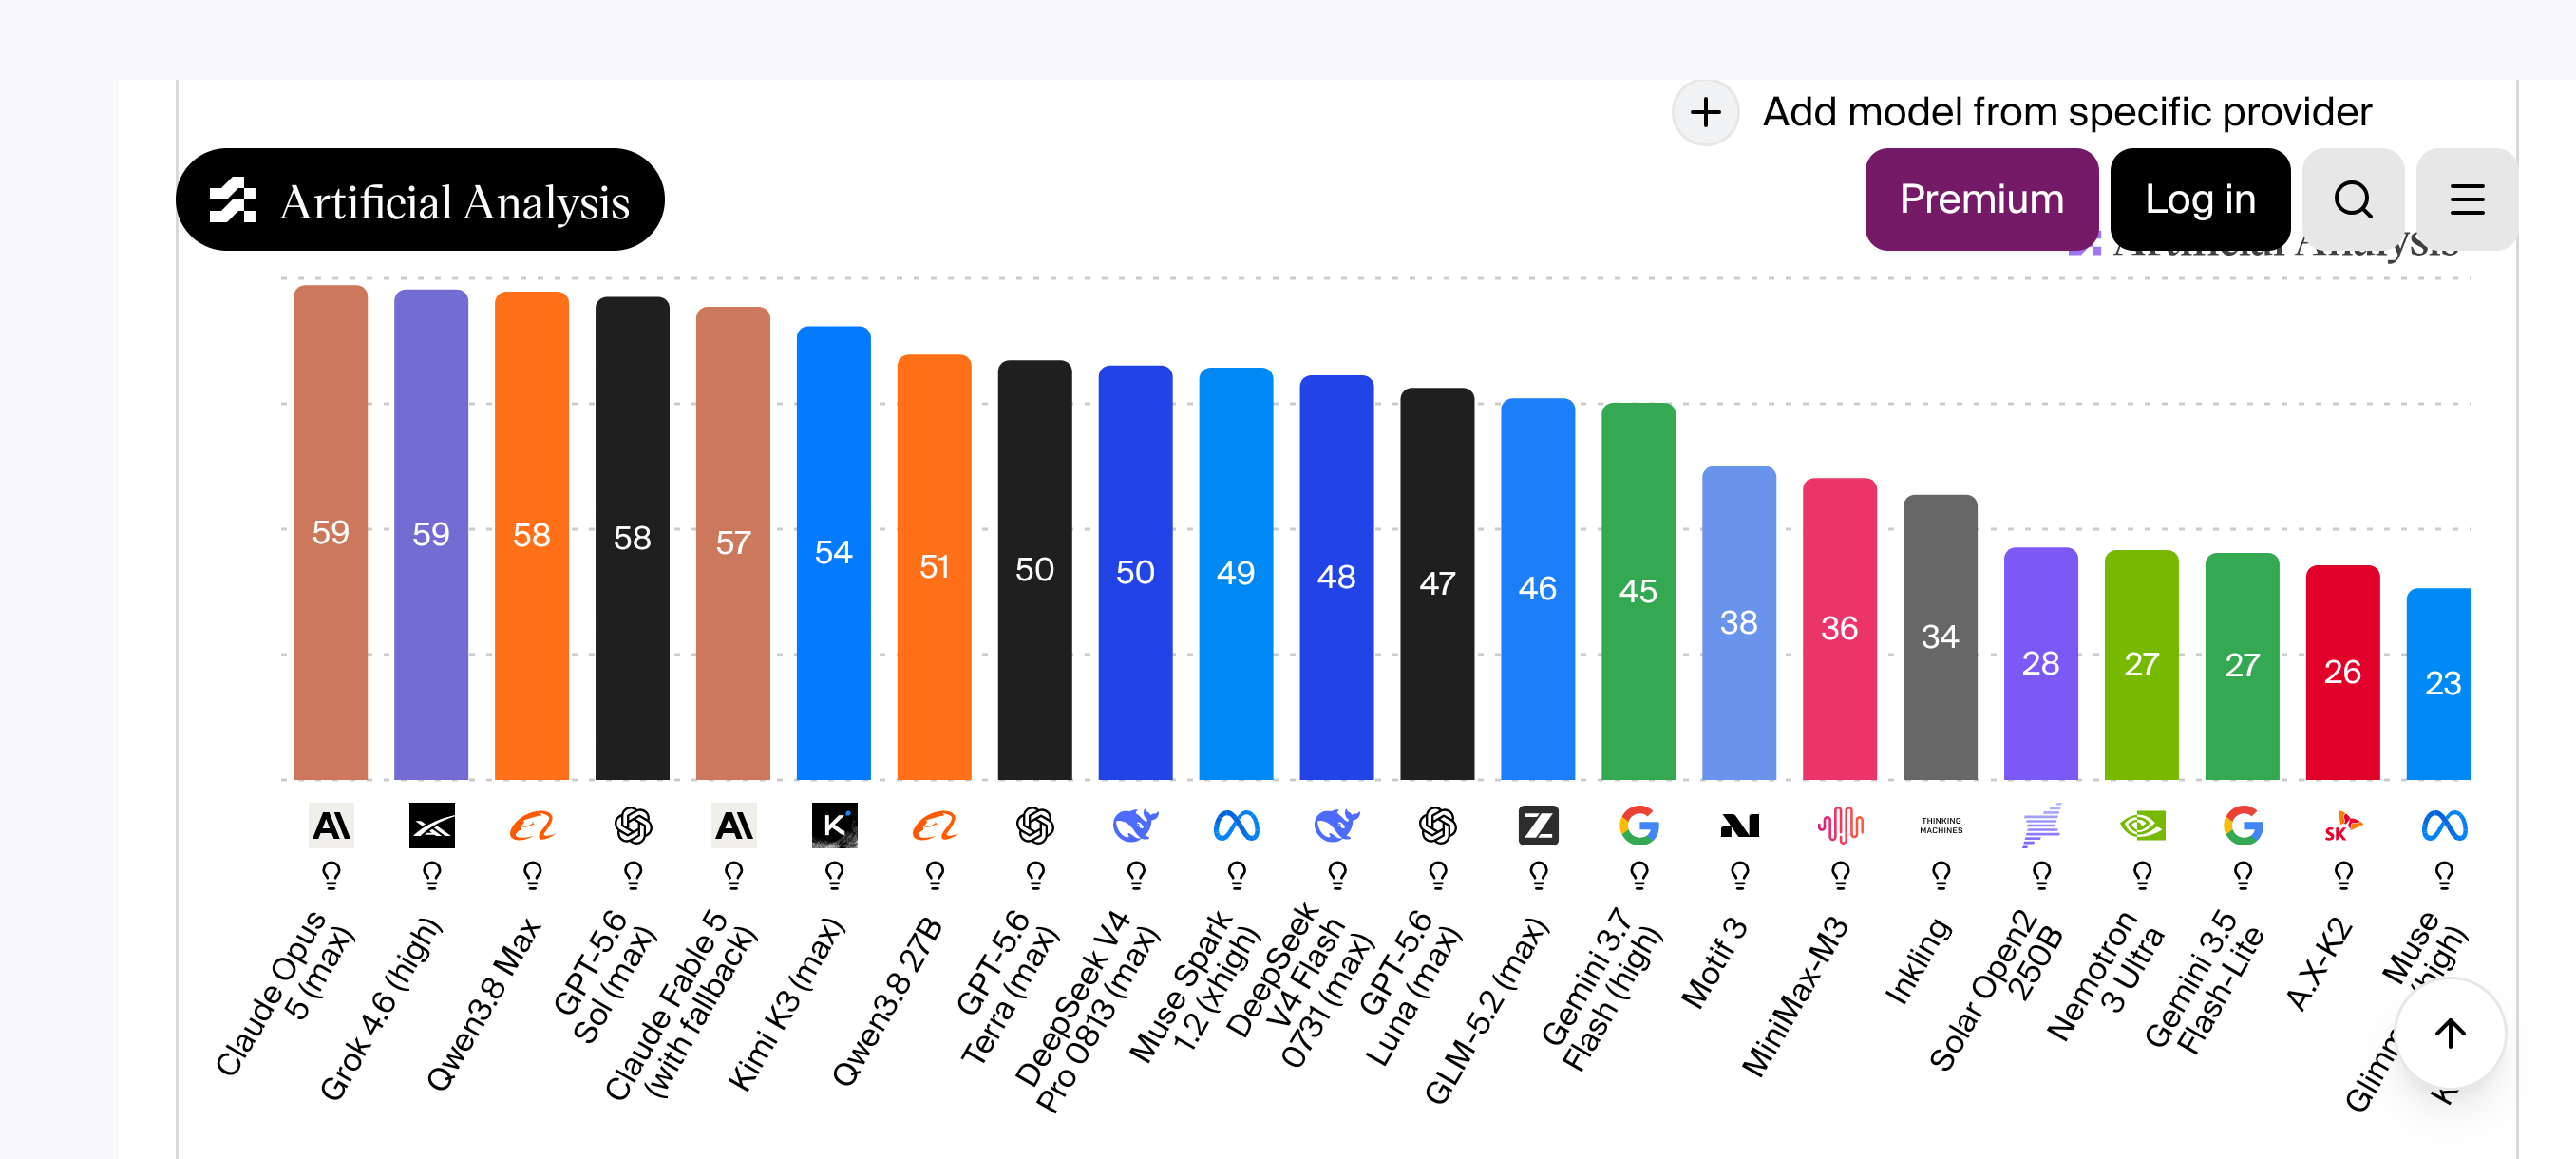Click the lightbulb icon under Claude Opus 5
Screen dimensions: 2576x1159
(331, 876)
